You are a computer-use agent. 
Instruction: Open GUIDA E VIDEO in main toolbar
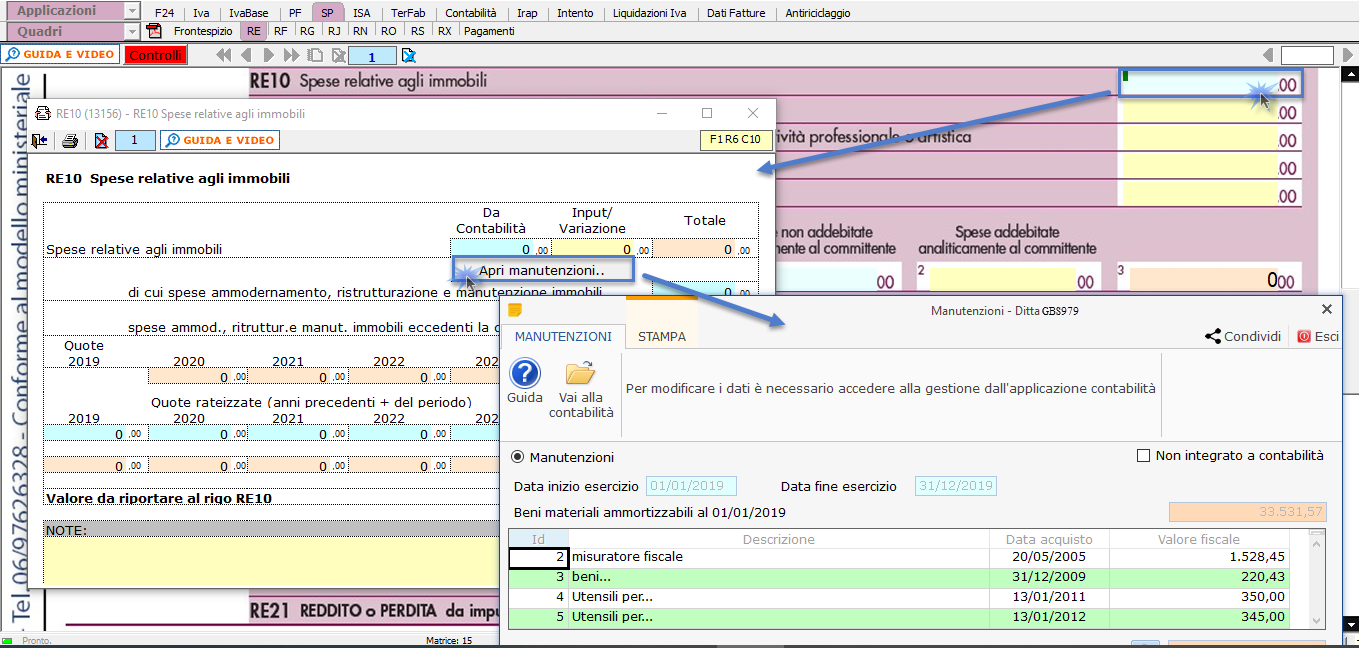60,54
